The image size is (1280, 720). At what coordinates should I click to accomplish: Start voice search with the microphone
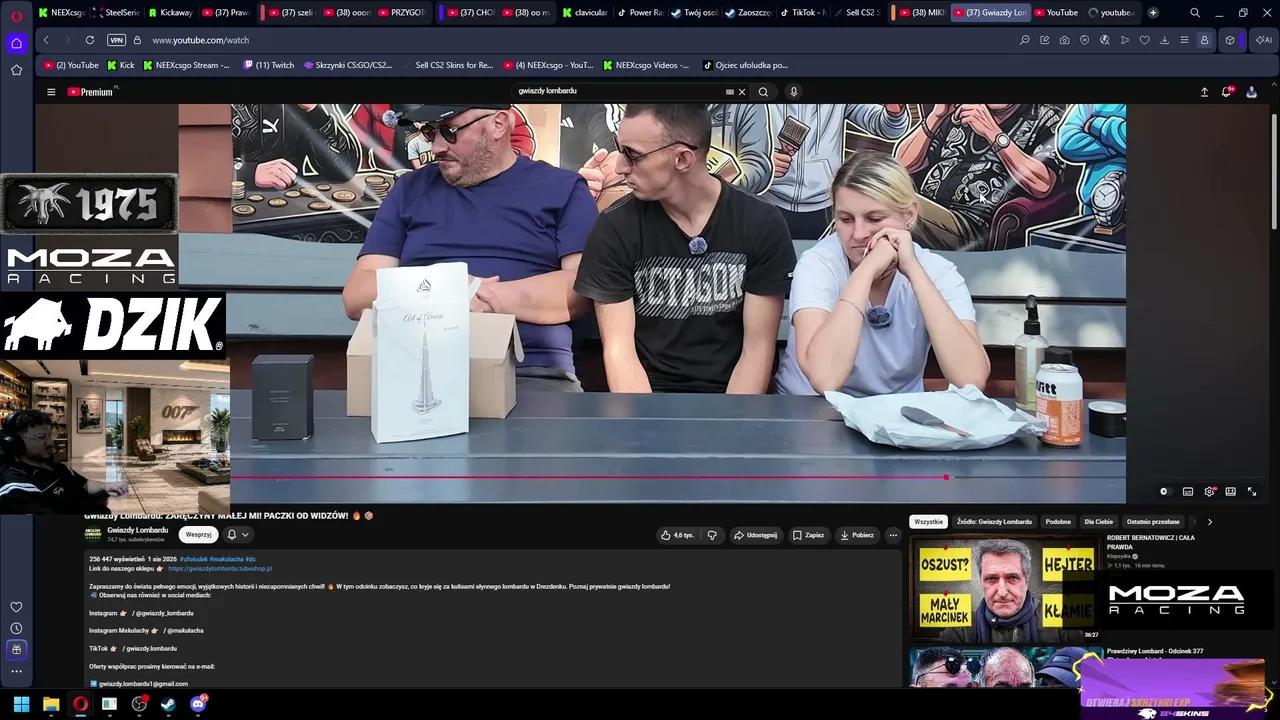[x=794, y=92]
